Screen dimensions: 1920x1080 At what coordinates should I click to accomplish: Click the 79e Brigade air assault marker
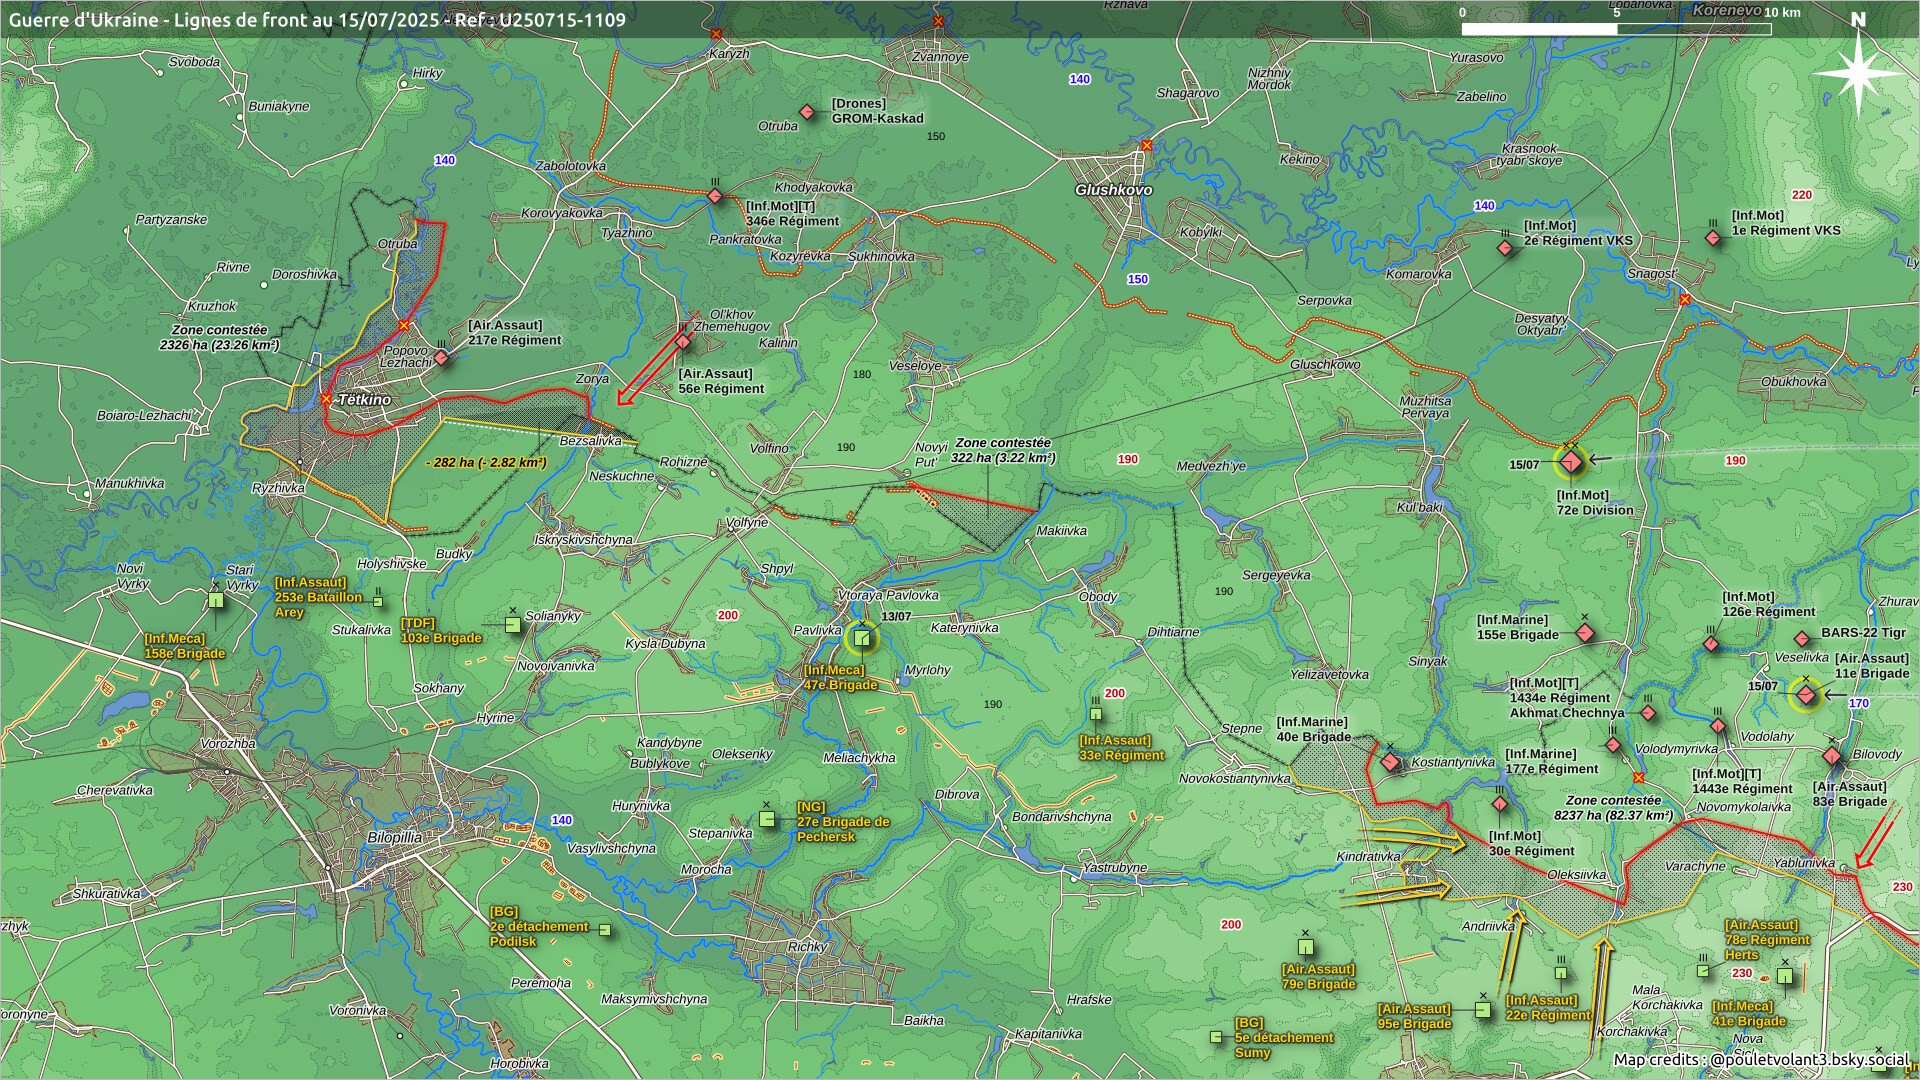pyautogui.click(x=1305, y=947)
